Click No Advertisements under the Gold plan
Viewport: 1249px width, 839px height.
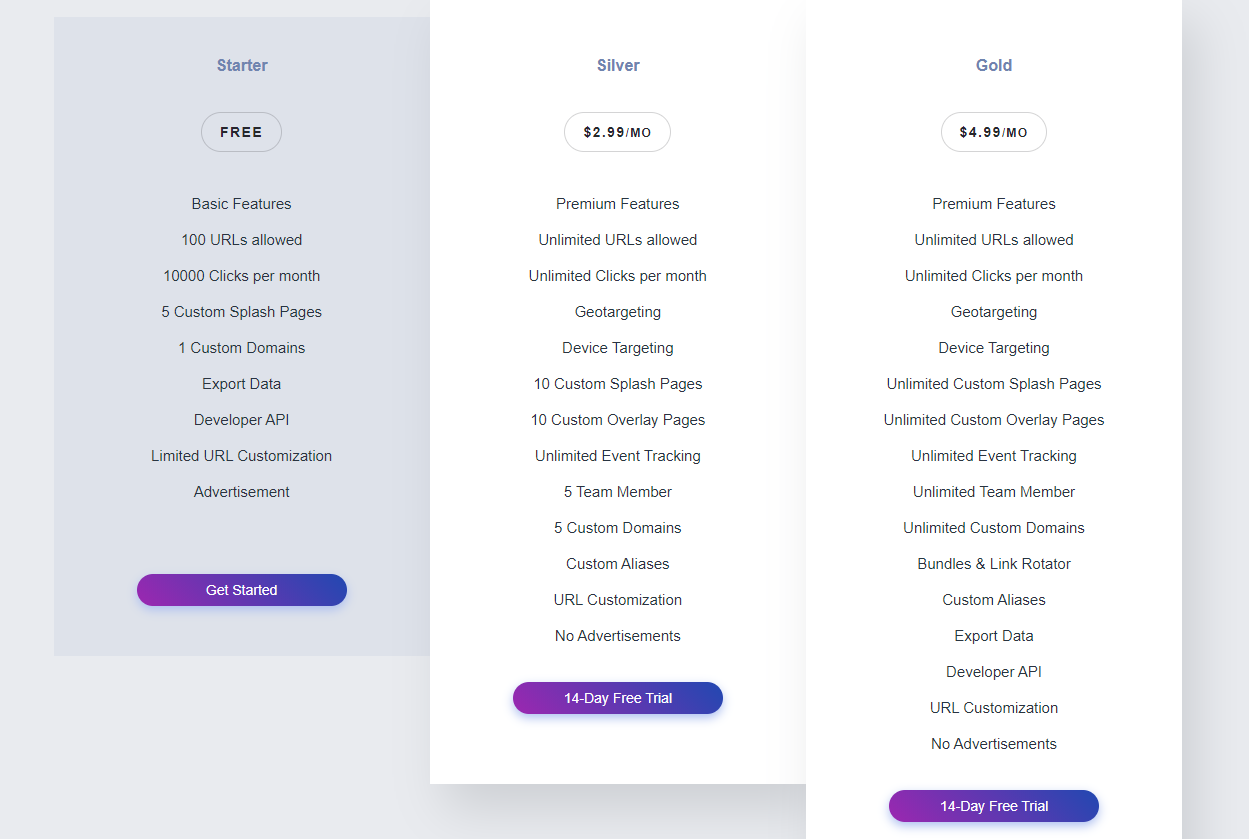pyautogui.click(x=993, y=743)
